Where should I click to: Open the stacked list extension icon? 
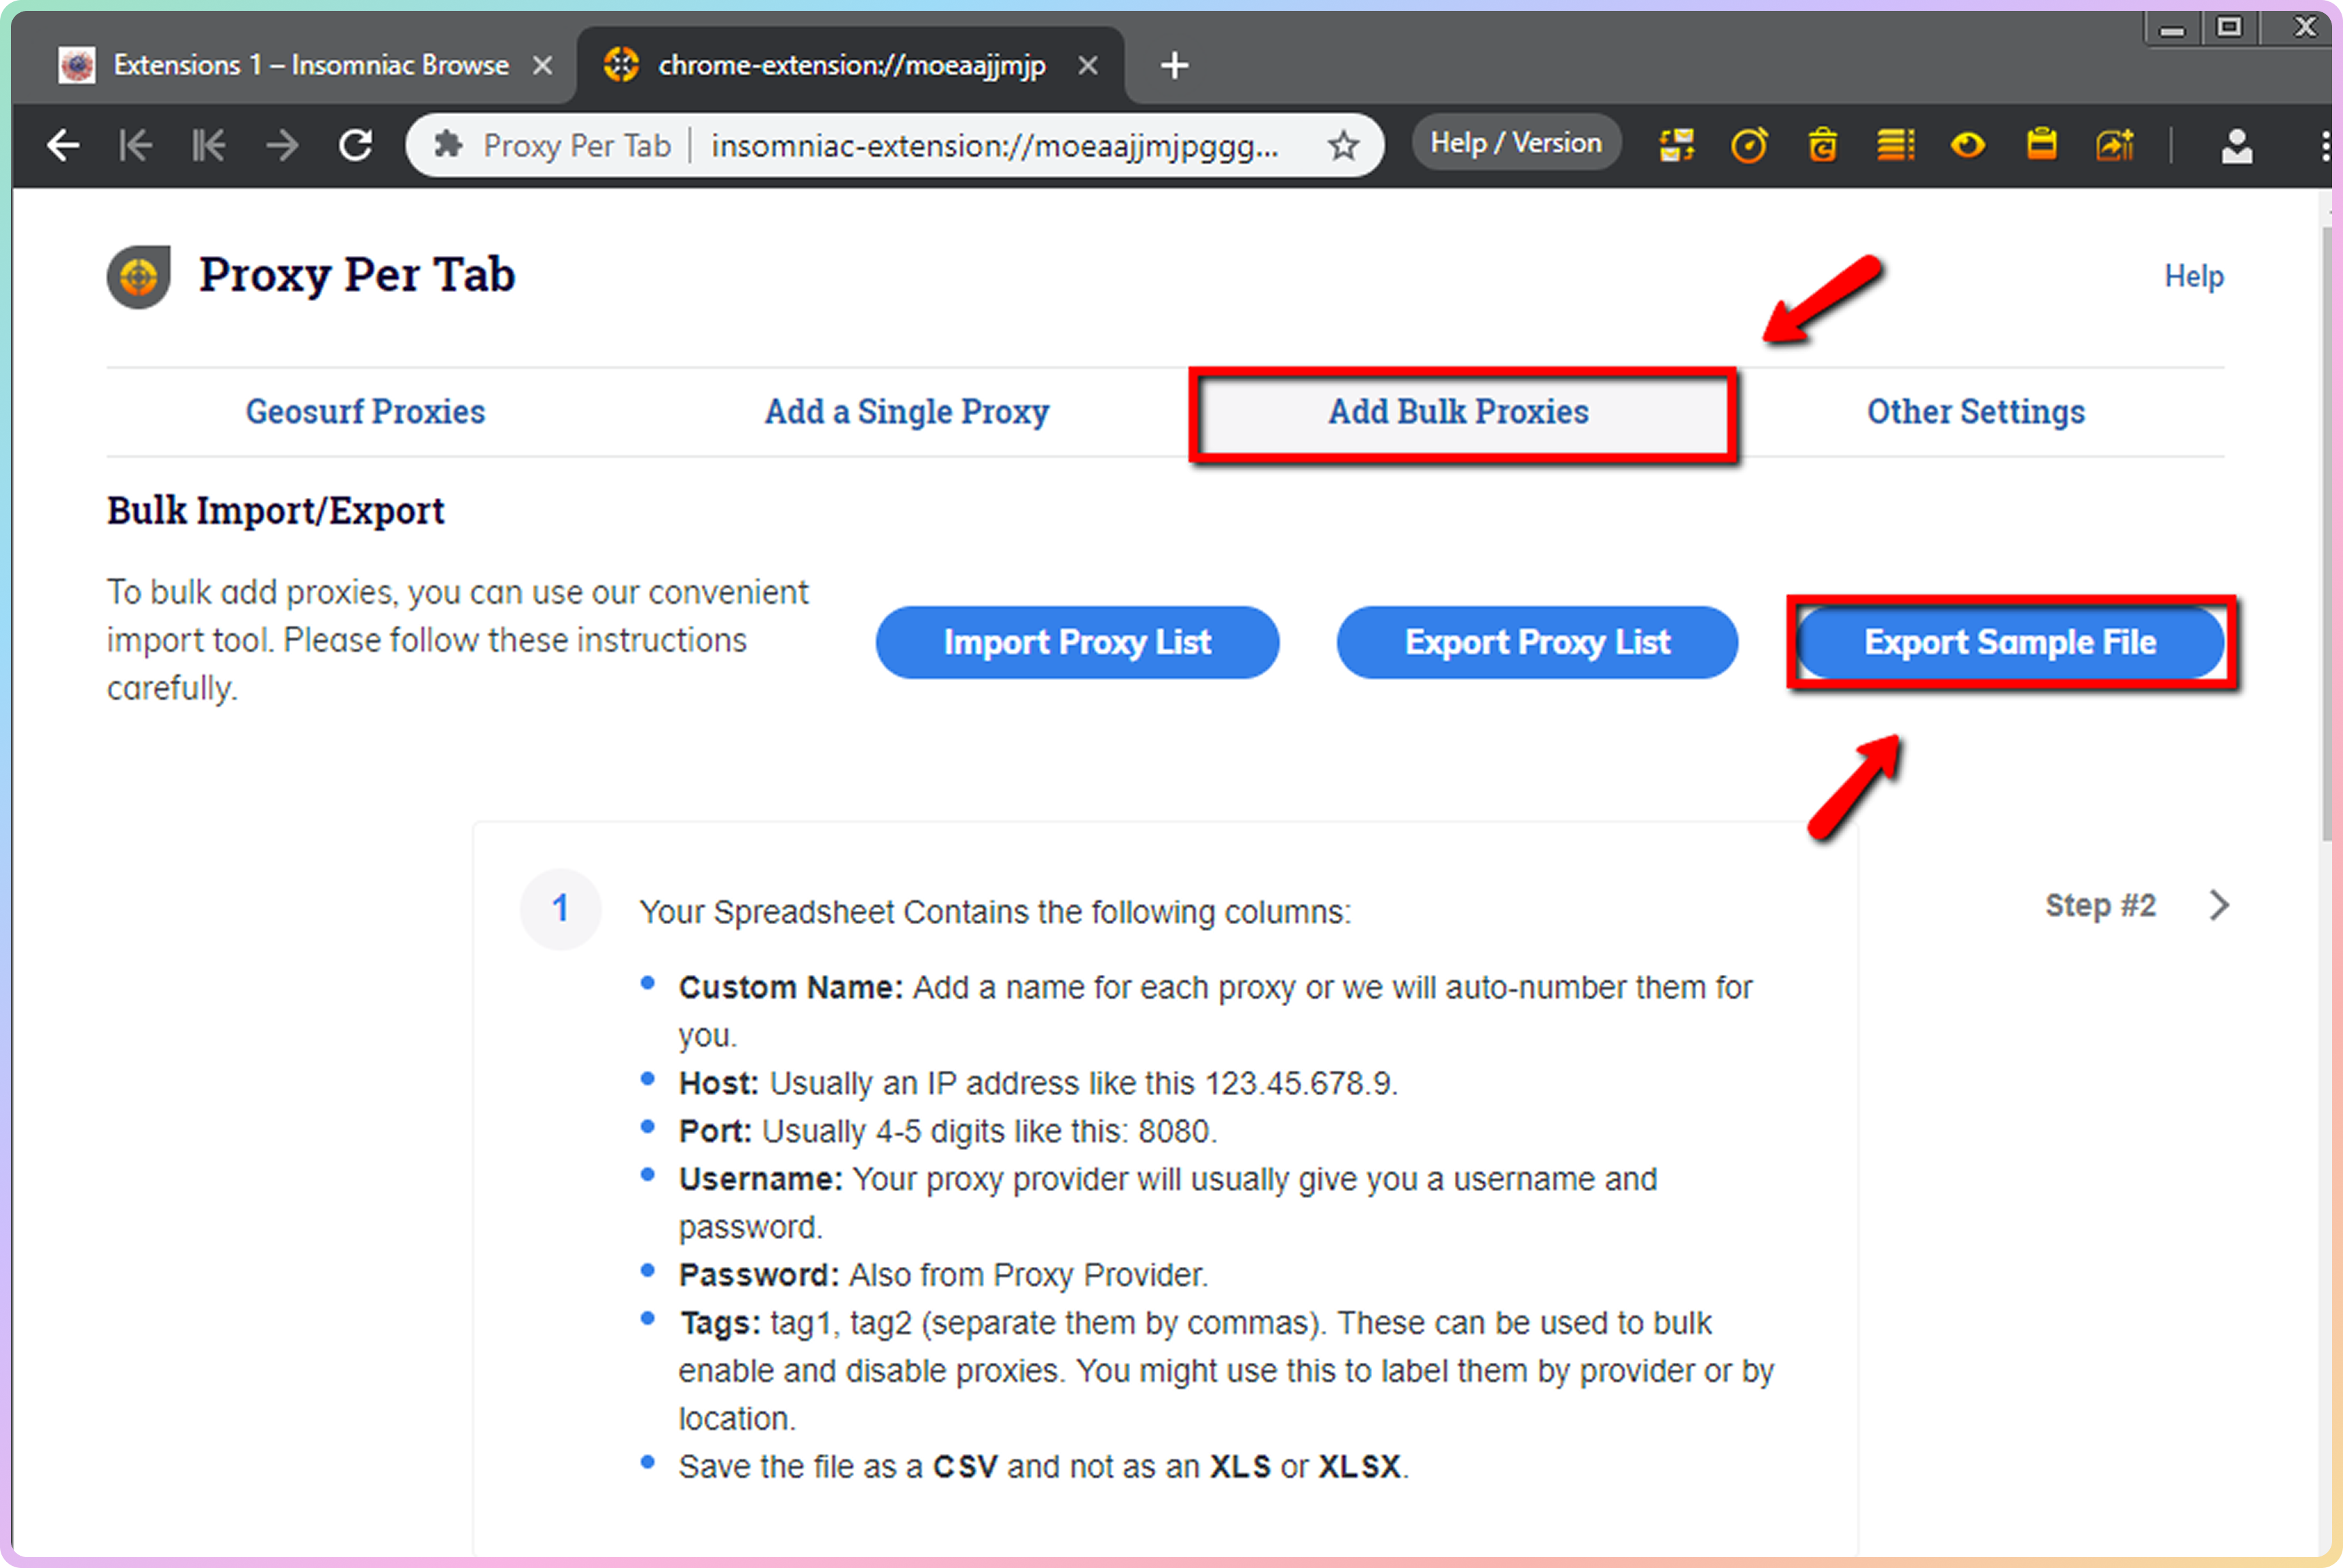1895,145
